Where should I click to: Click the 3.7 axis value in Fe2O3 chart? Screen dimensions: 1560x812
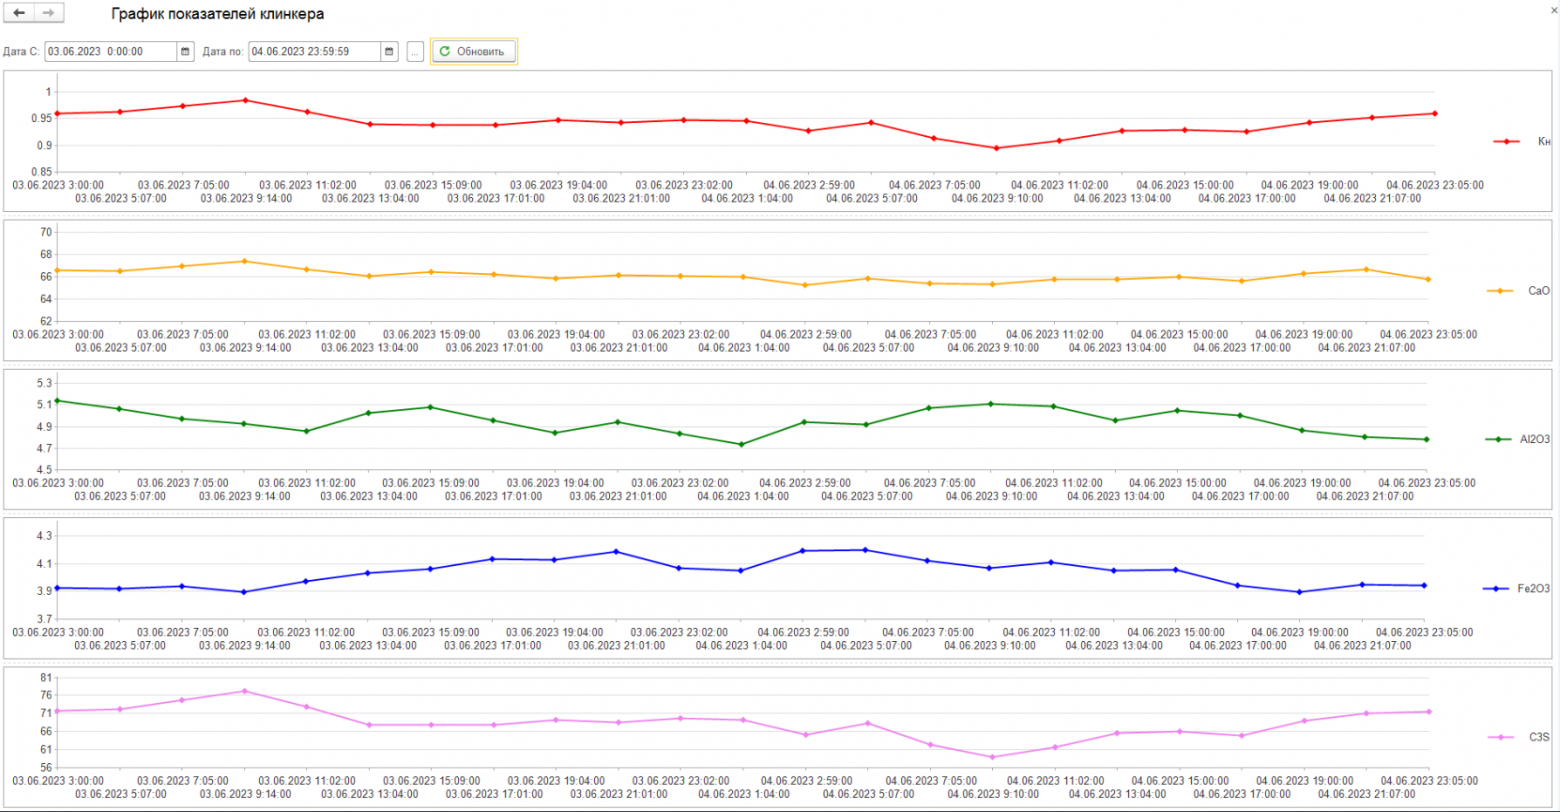coord(43,619)
